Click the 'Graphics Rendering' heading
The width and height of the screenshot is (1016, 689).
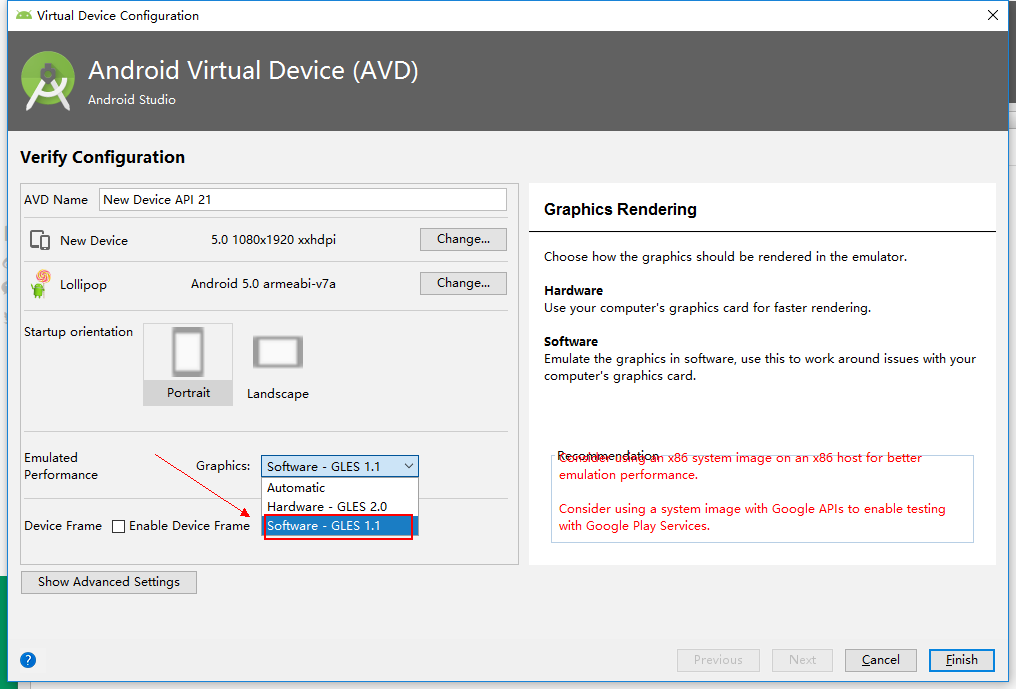point(620,209)
